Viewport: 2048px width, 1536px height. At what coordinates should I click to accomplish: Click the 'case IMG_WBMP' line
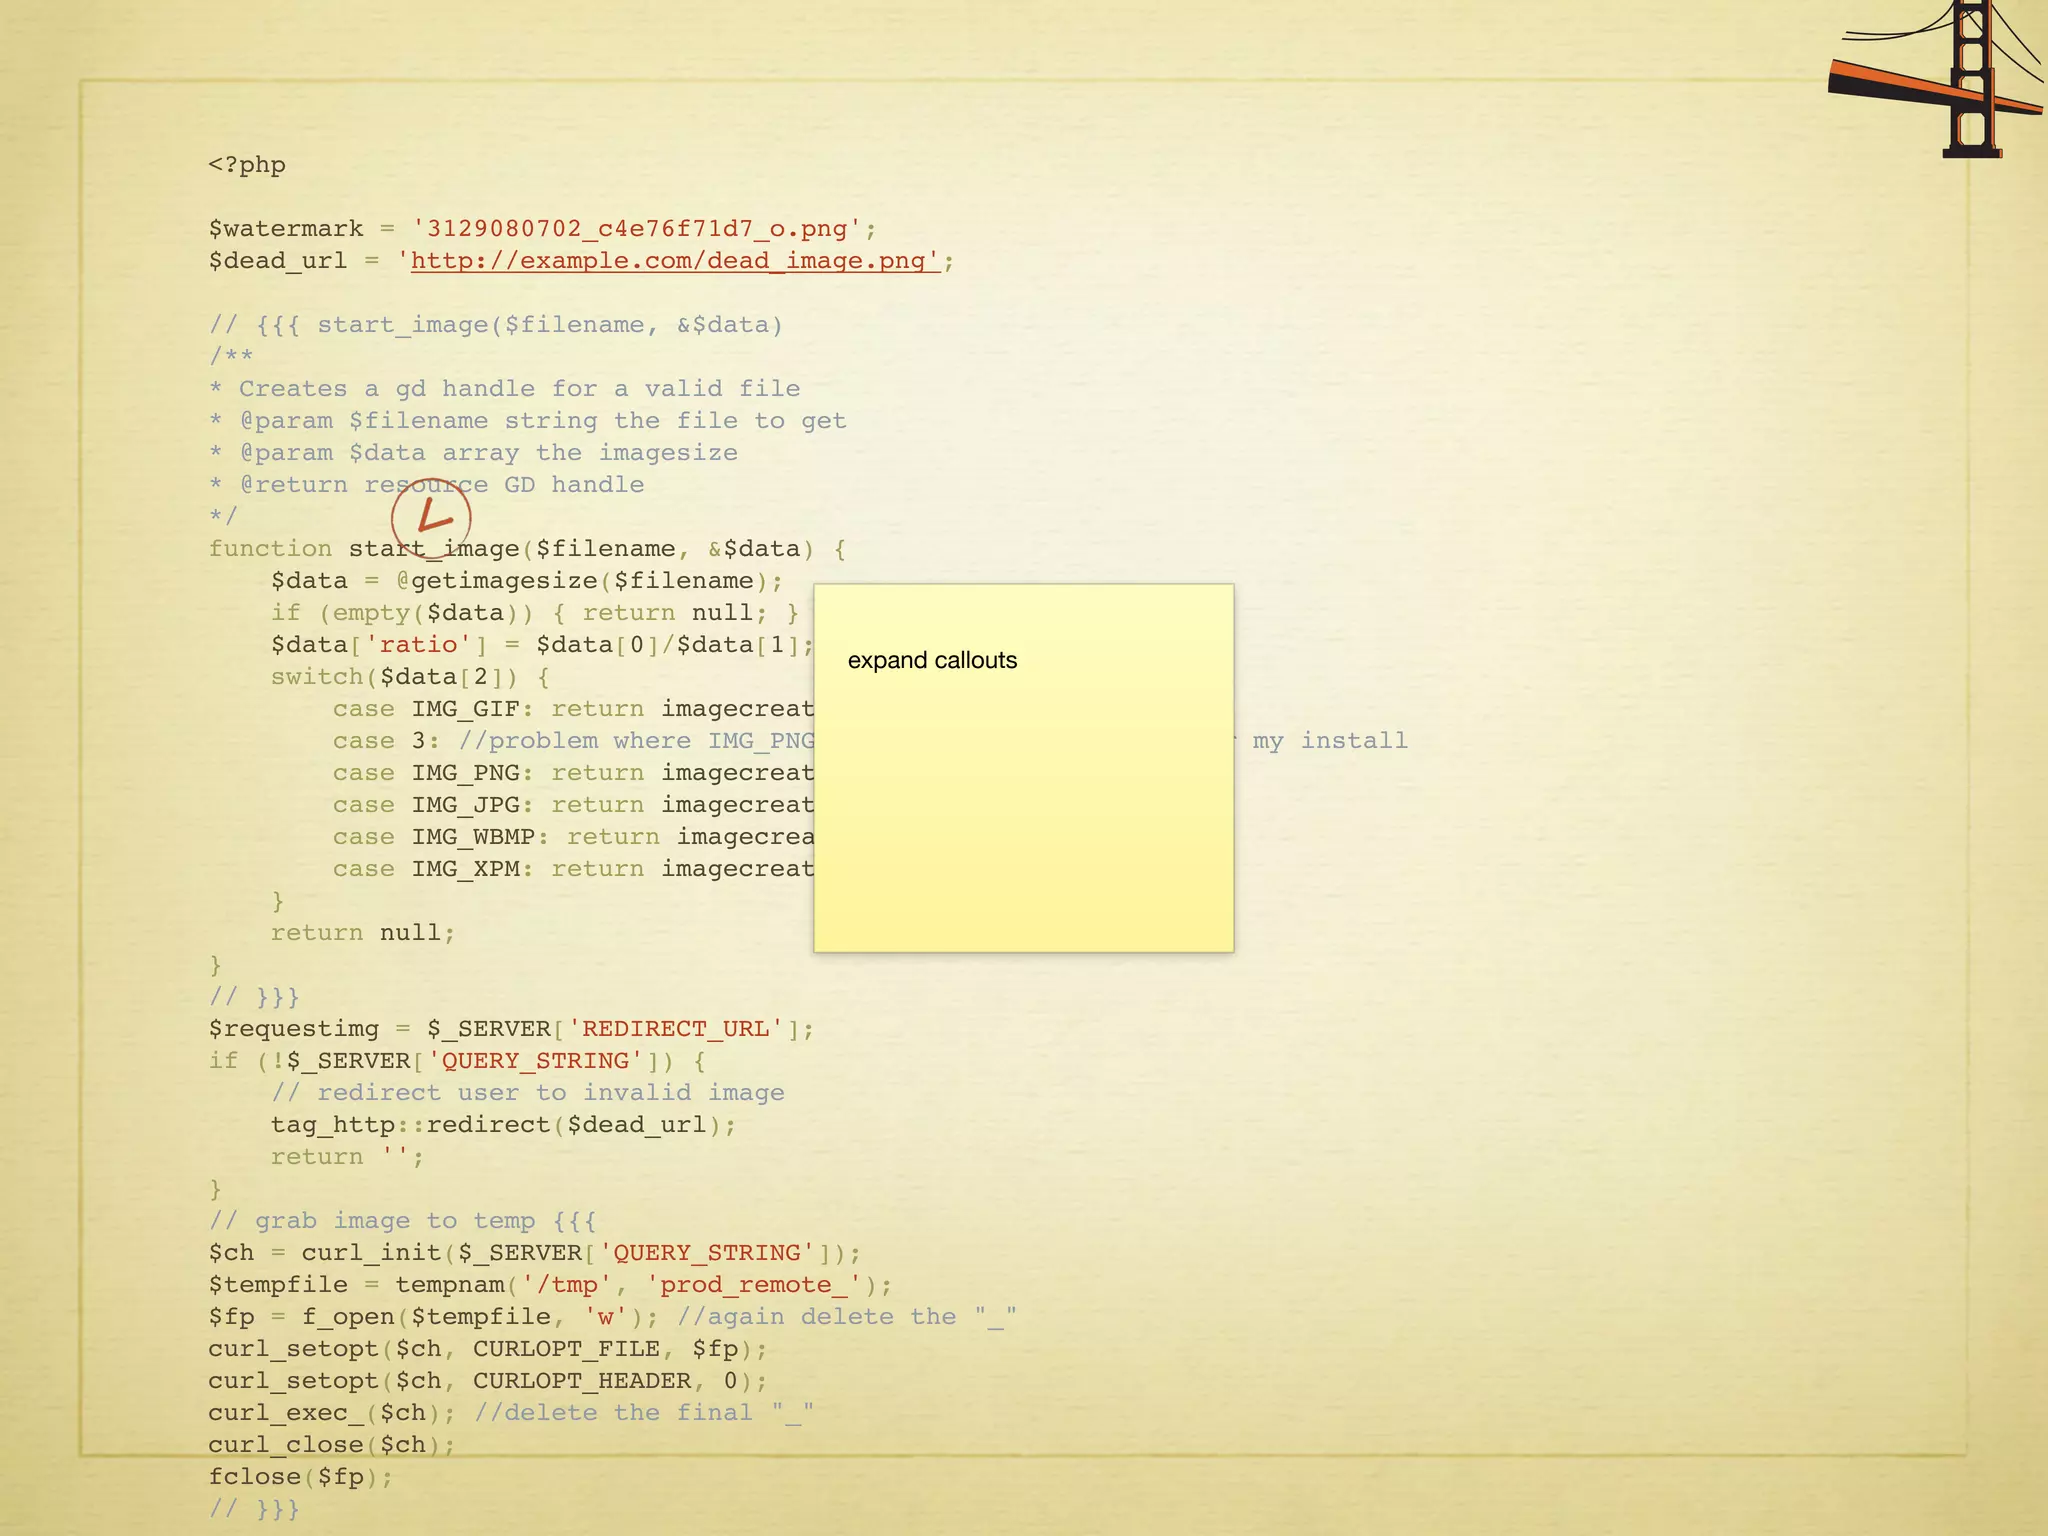(573, 837)
